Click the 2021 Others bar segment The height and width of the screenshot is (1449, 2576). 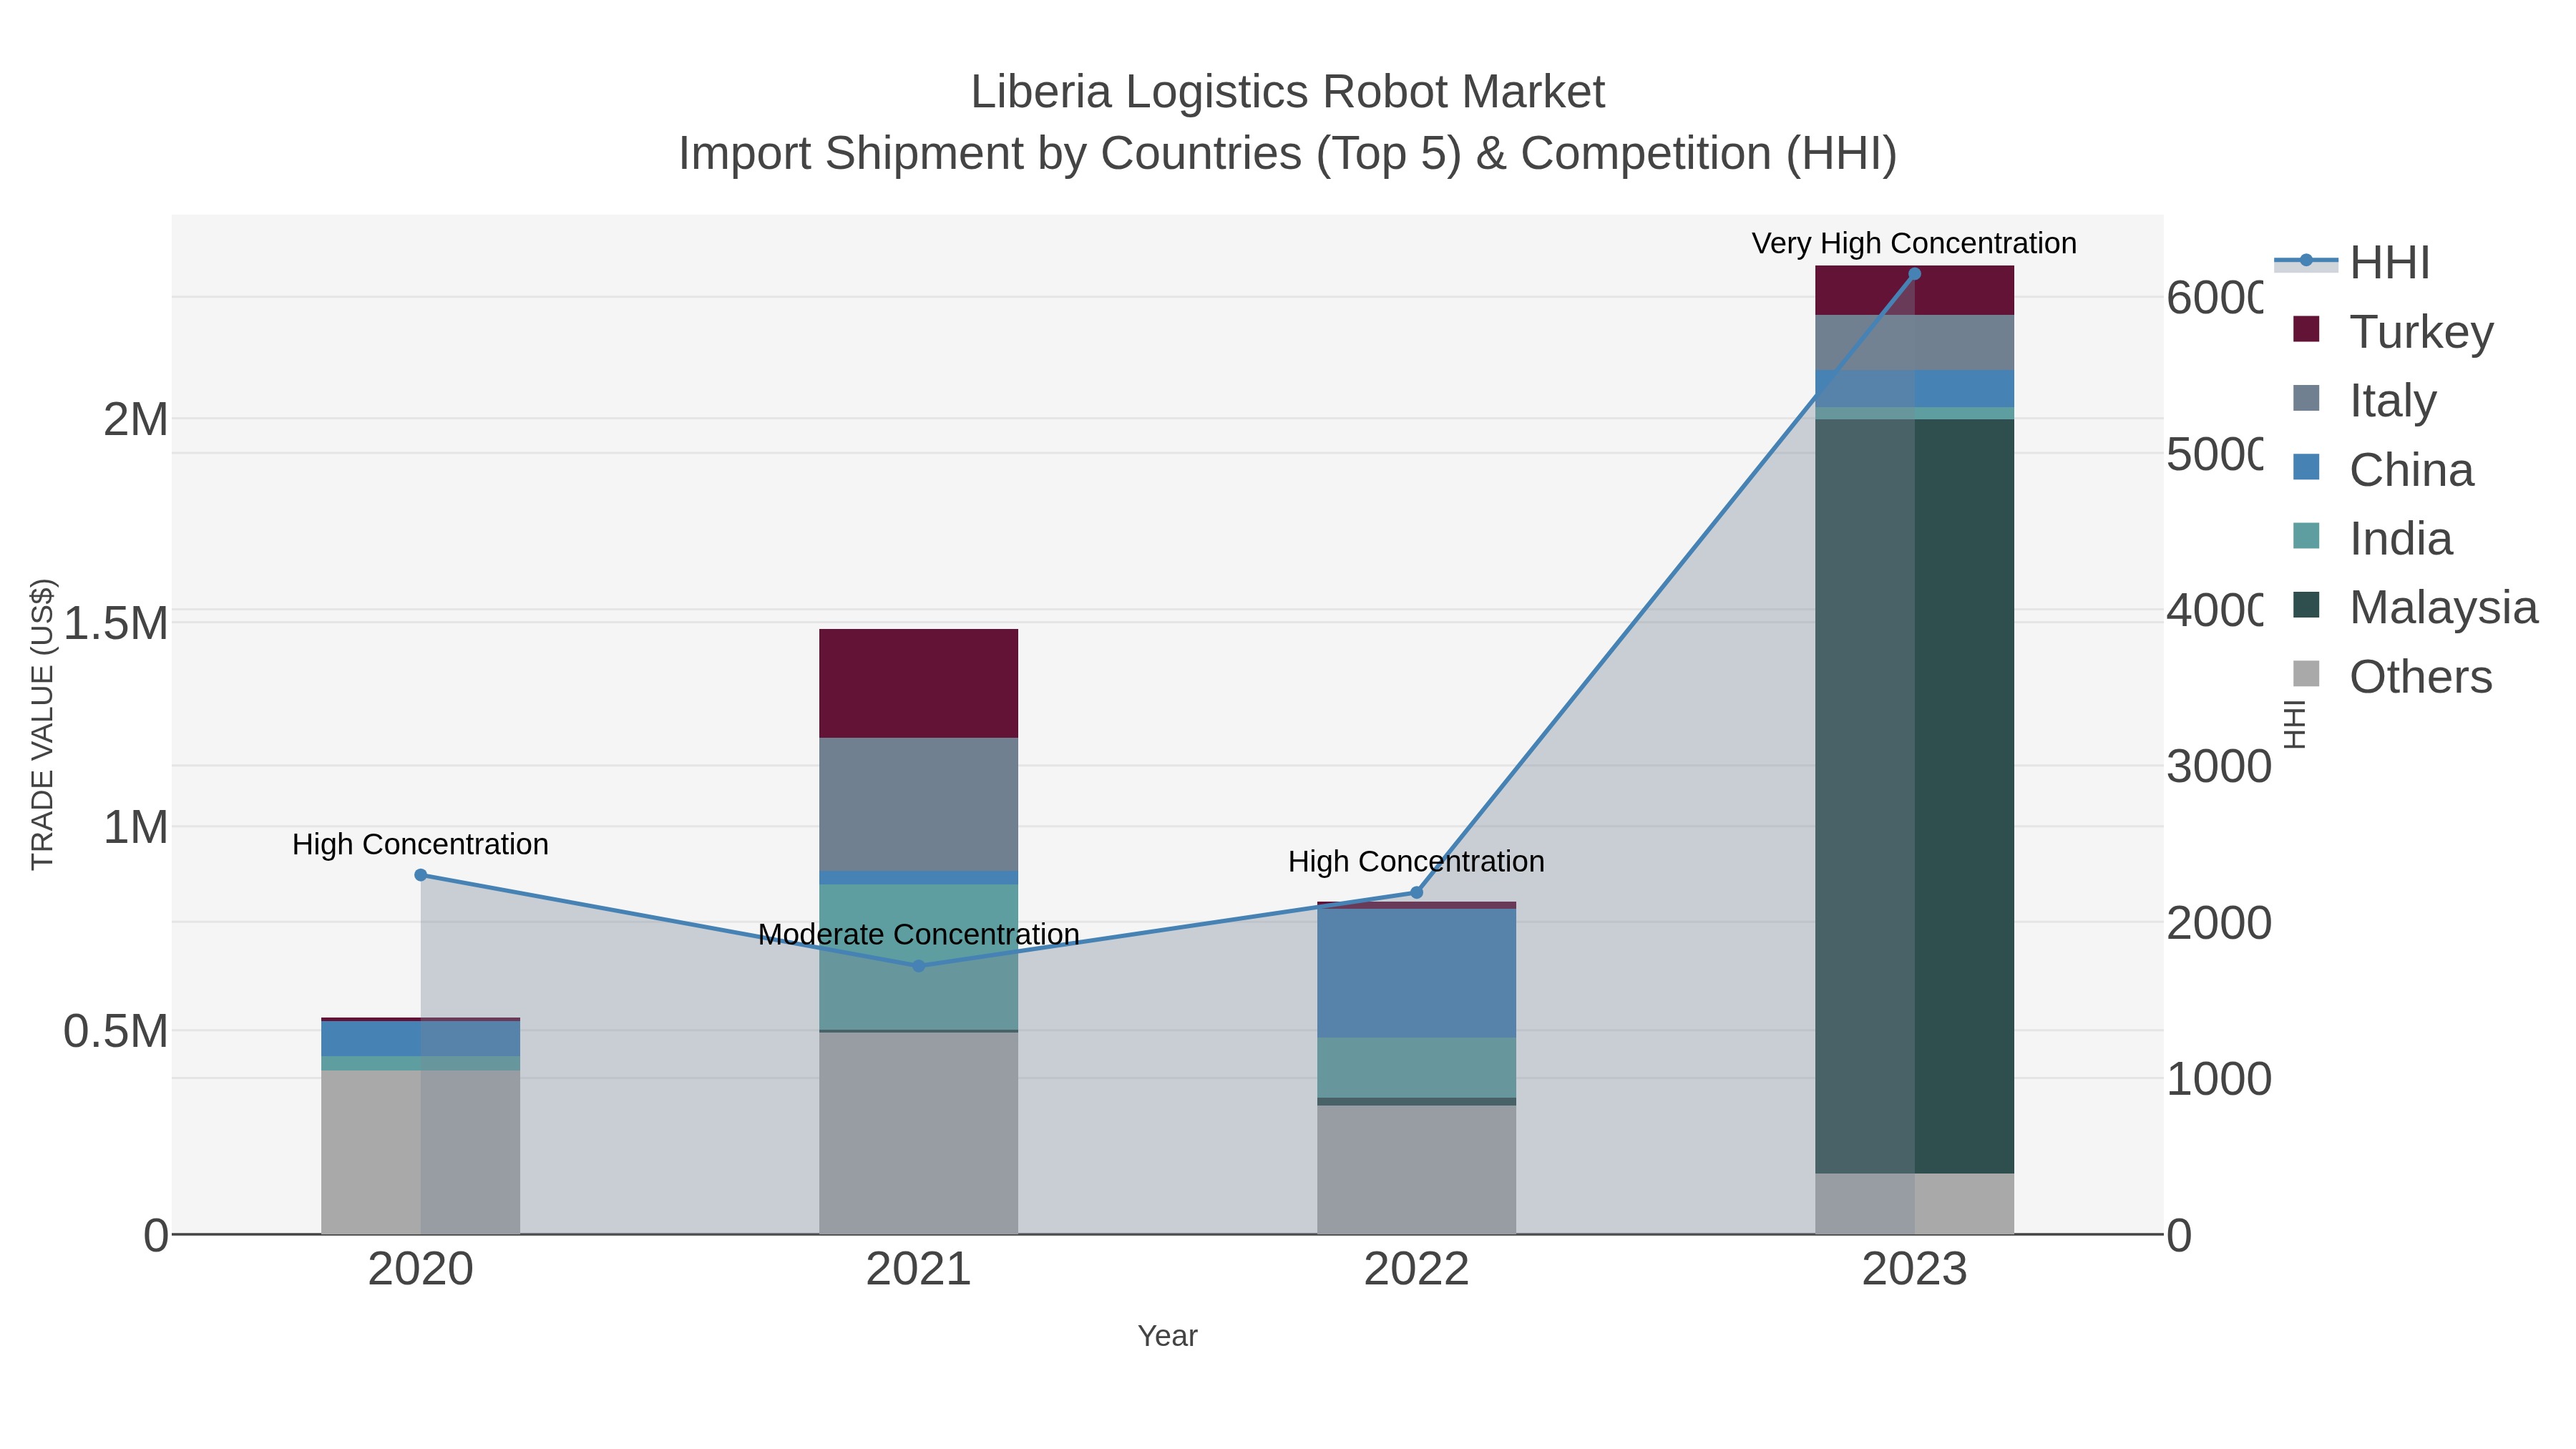[x=919, y=1133]
